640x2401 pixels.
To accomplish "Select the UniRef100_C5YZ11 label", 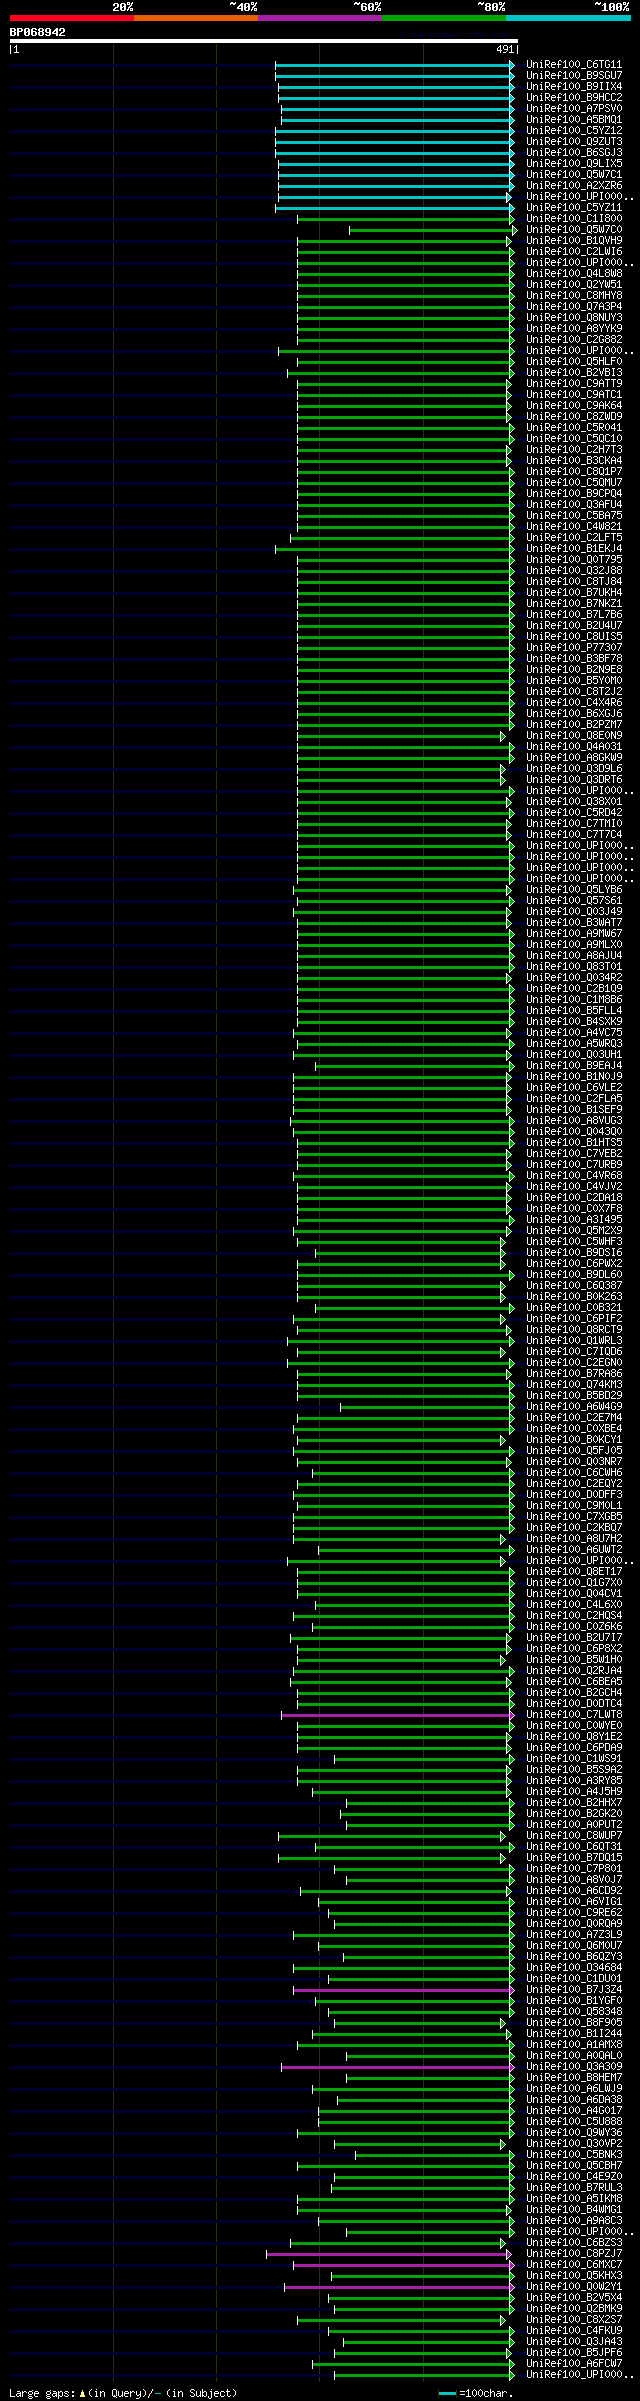I will pyautogui.click(x=574, y=208).
